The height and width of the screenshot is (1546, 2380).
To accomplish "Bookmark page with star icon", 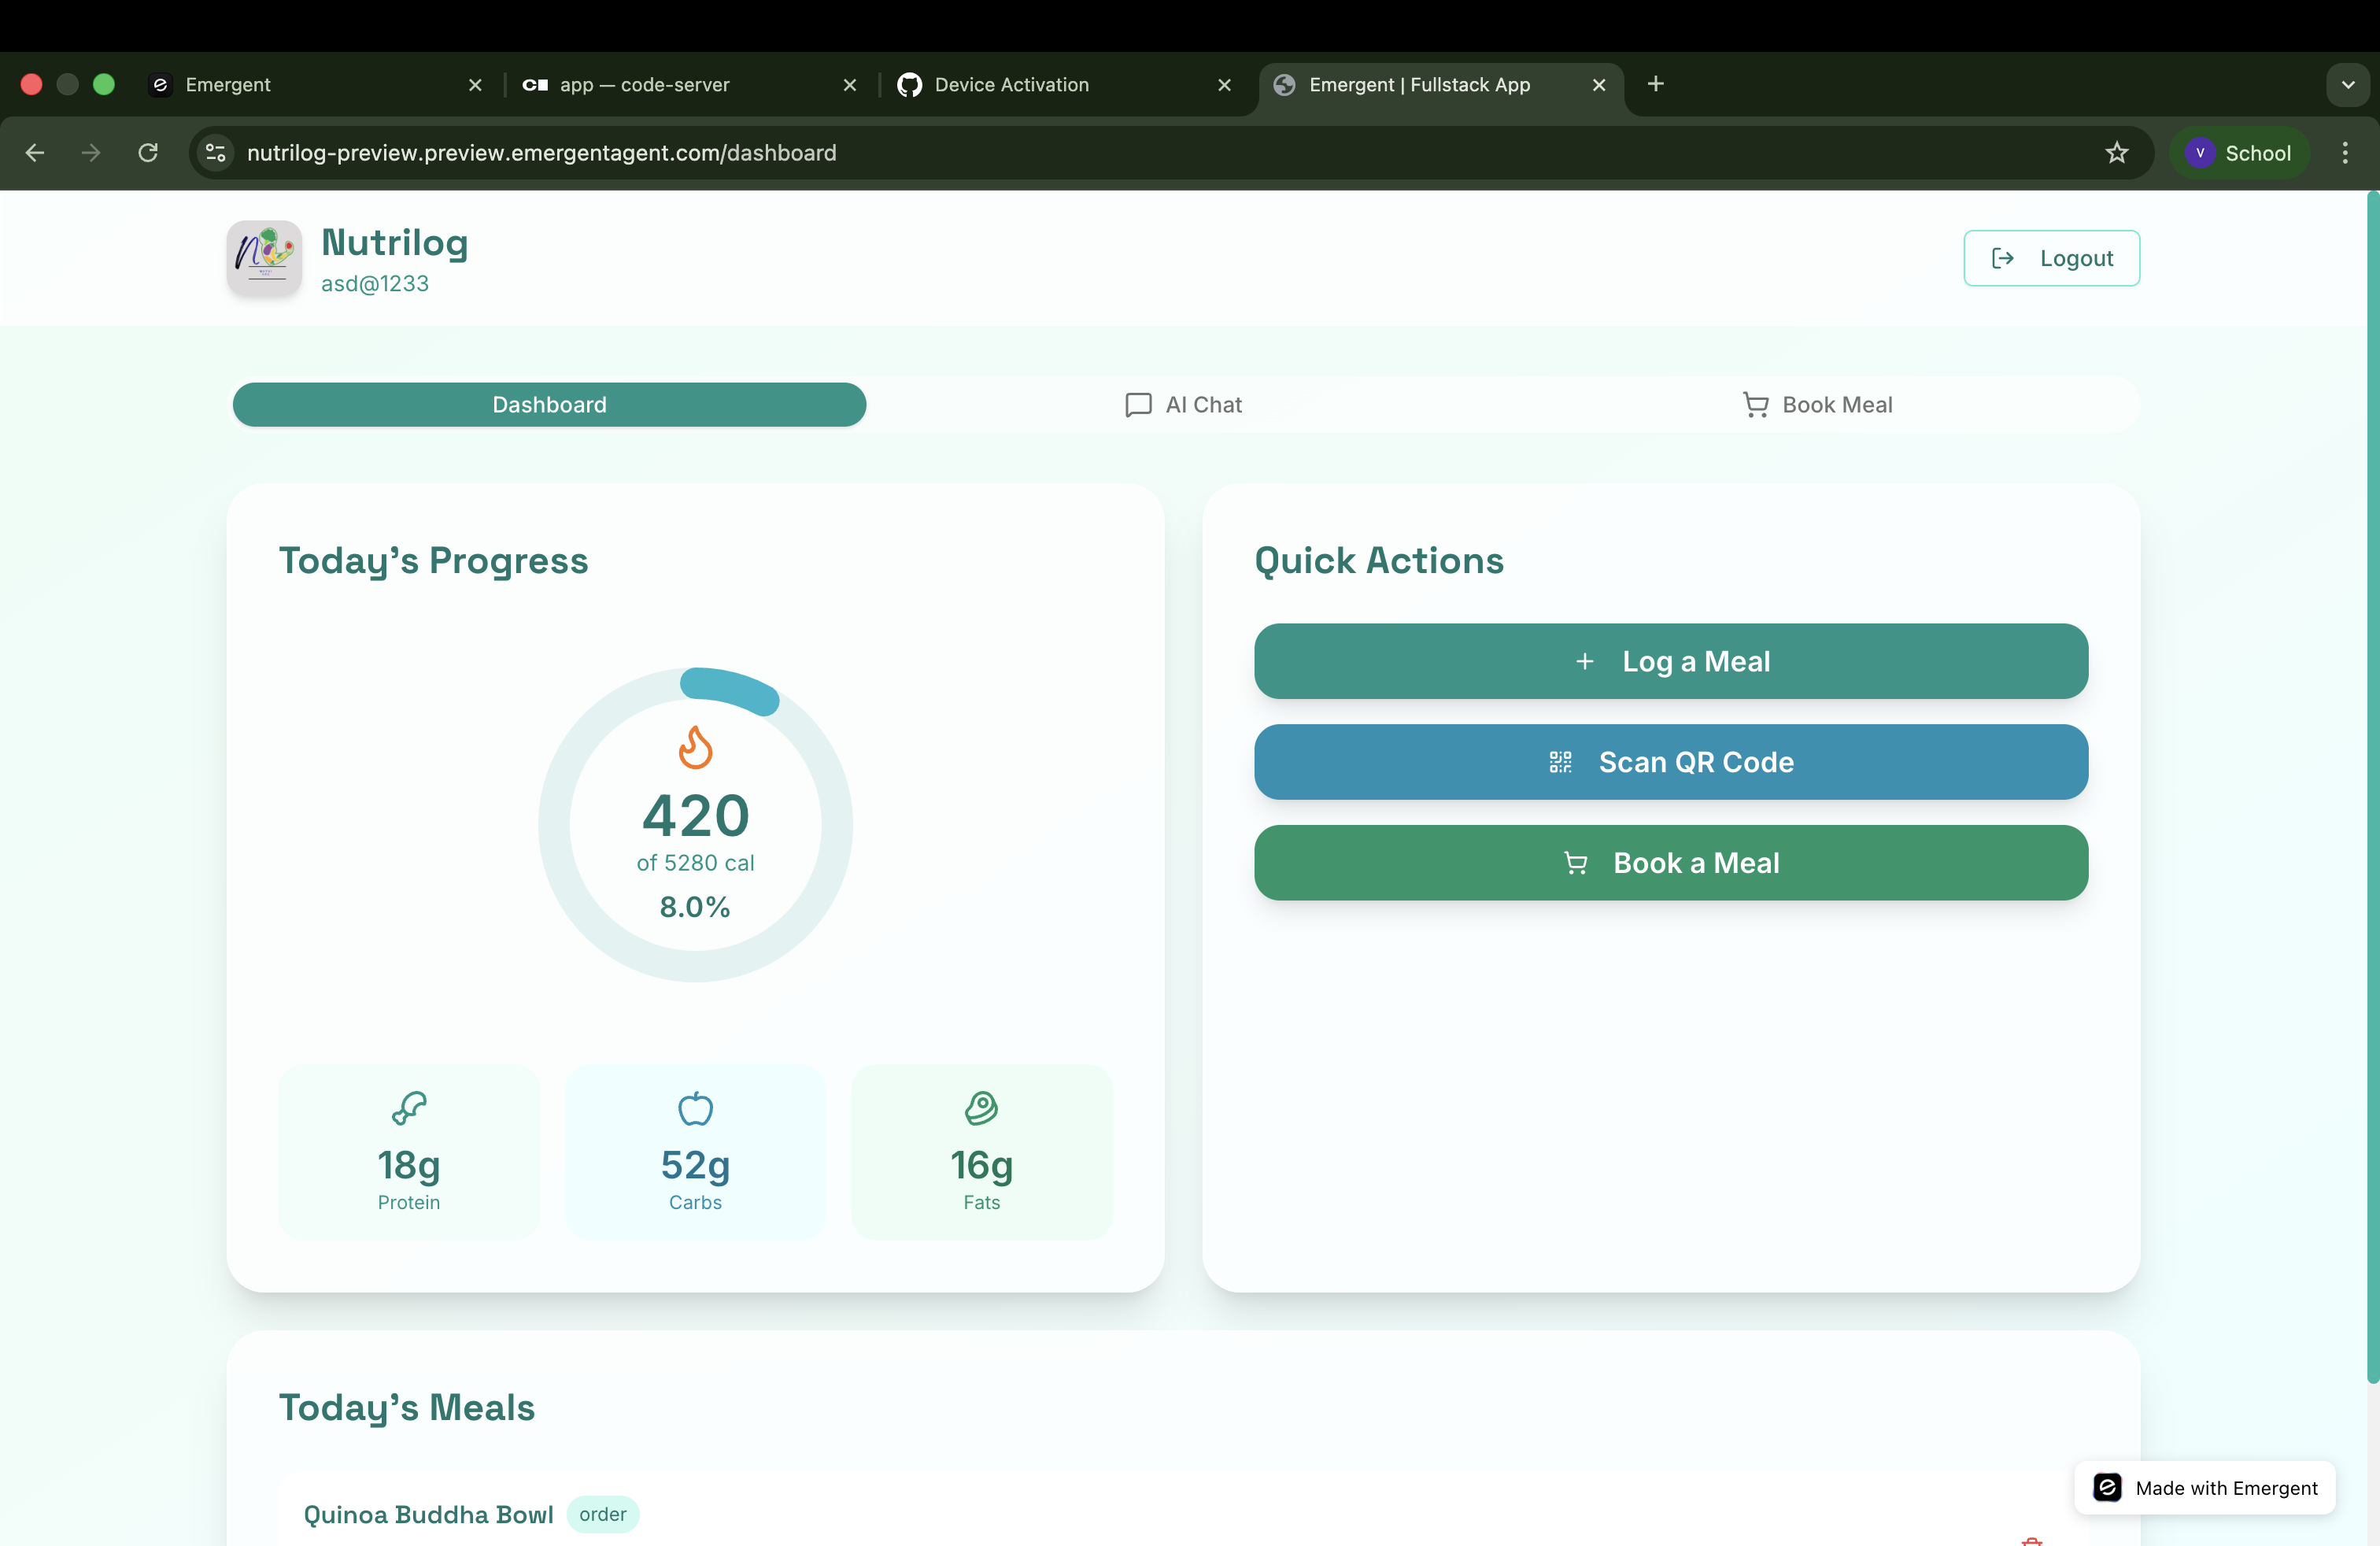I will [2116, 153].
